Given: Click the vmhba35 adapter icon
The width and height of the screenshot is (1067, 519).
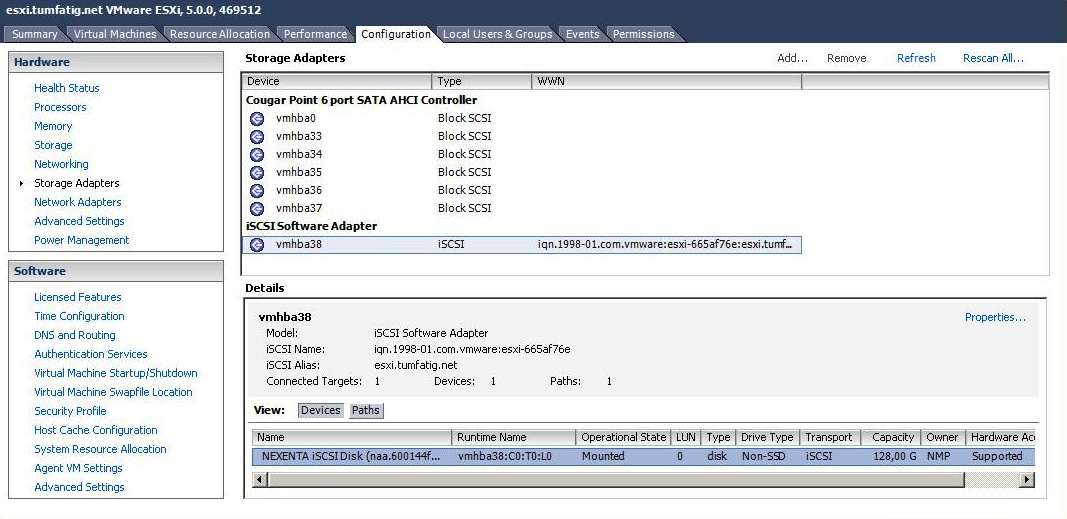Looking at the screenshot, I should click(x=257, y=173).
